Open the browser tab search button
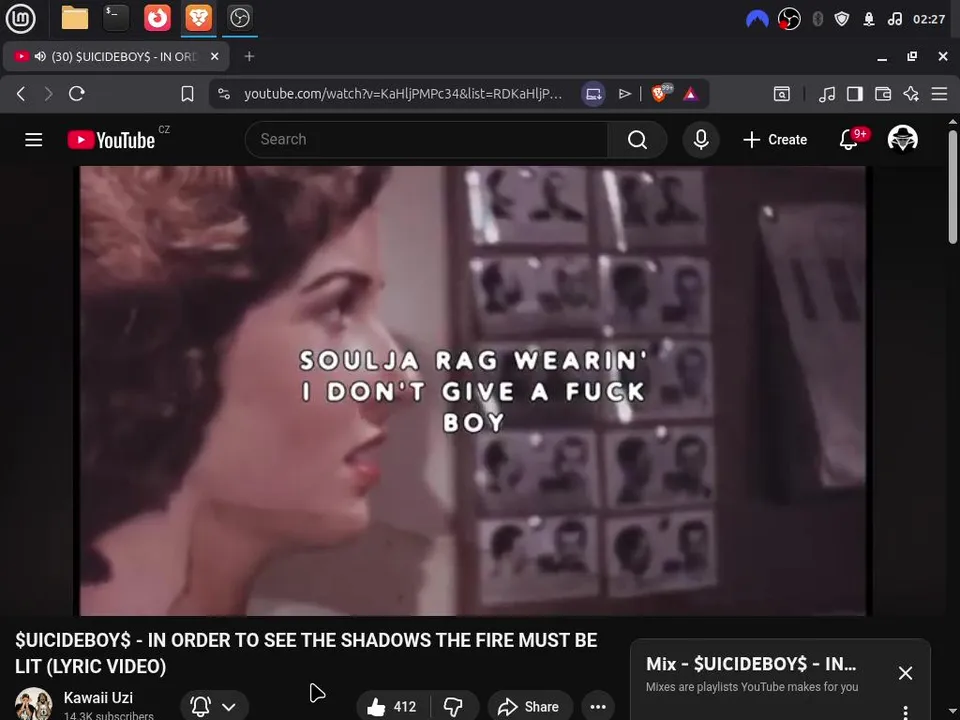The image size is (960, 720). pyautogui.click(x=782, y=94)
